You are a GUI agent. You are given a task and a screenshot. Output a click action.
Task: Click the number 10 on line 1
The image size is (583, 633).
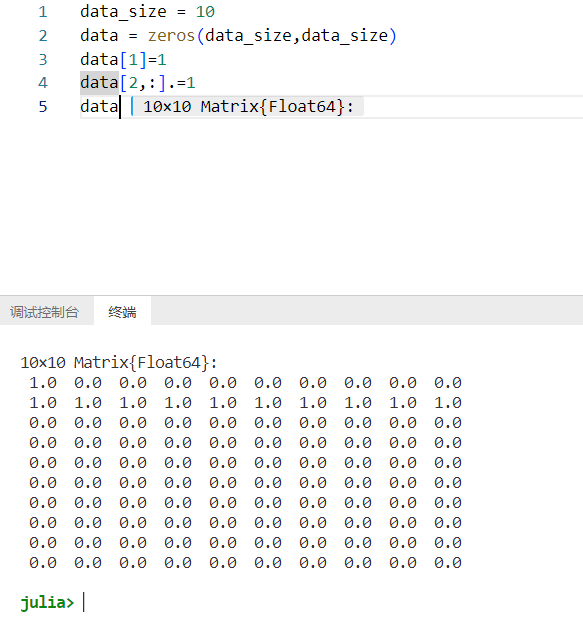pos(205,12)
